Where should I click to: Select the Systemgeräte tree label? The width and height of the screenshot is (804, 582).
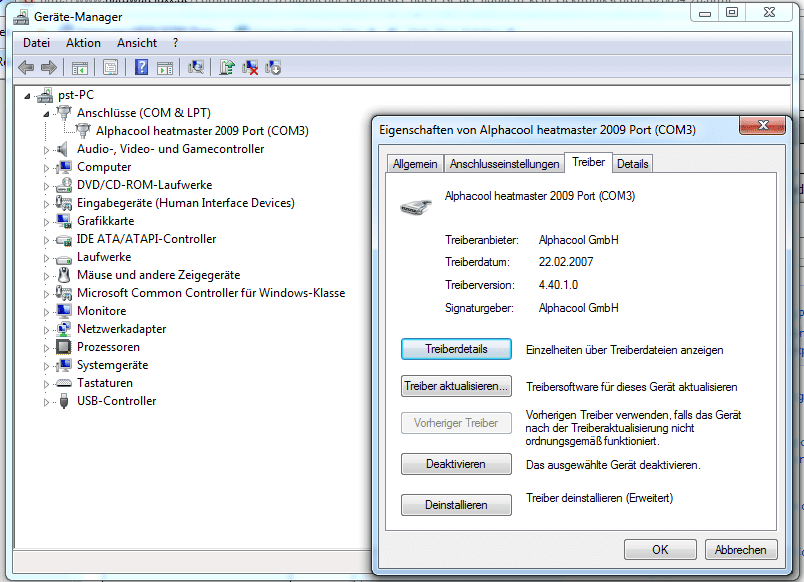click(112, 365)
